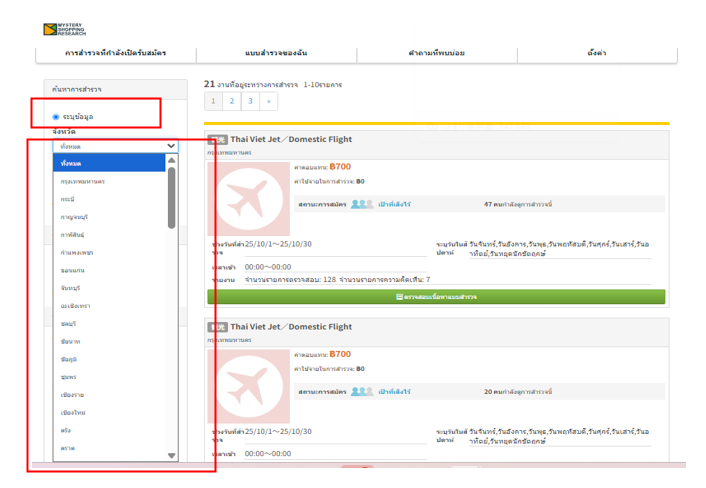This screenshot has height=488, width=706.
Task: Click the scroll-up arrow in the province list
Action: click(172, 160)
